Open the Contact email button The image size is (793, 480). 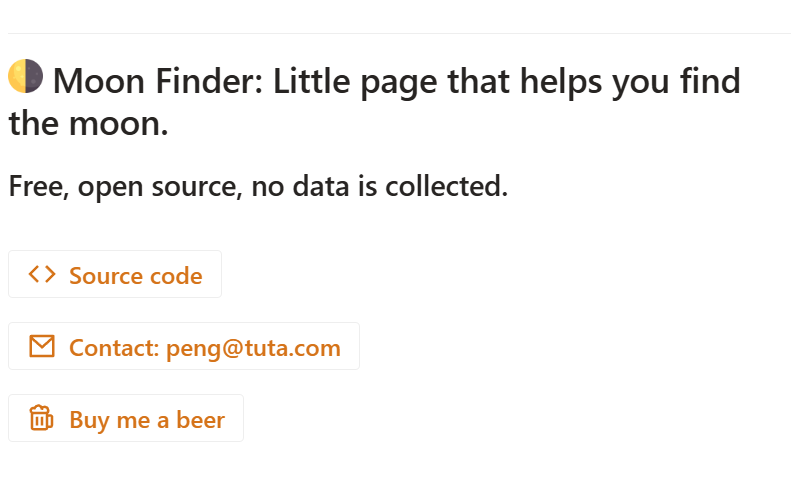[x=184, y=346]
